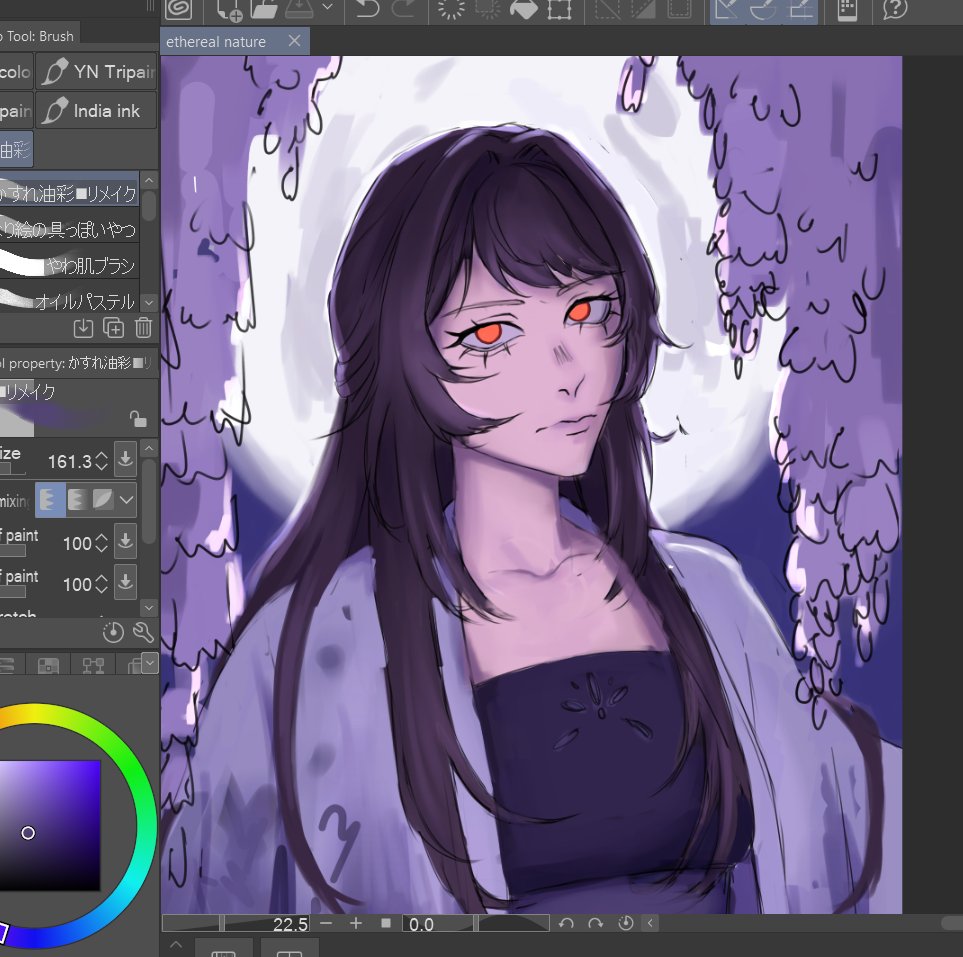Screen dimensions: 963x957
Task: Redo the undone action
Action: (404, 9)
